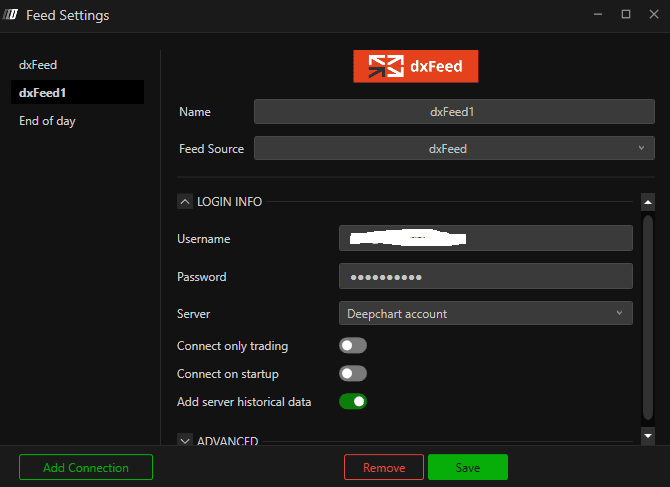Select dxFeed1 connection in sidebar
The image size is (670, 487).
(77, 92)
